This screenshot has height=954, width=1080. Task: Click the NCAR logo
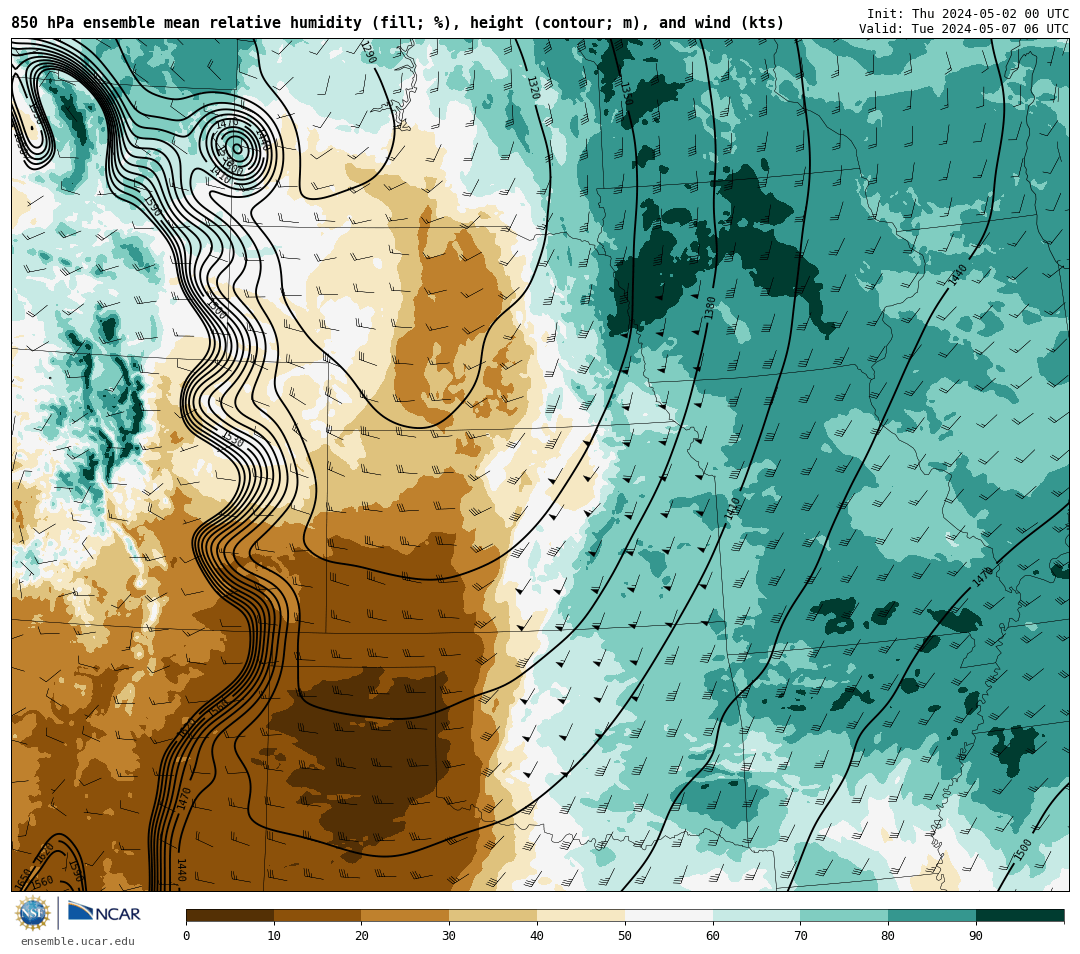click(x=104, y=913)
